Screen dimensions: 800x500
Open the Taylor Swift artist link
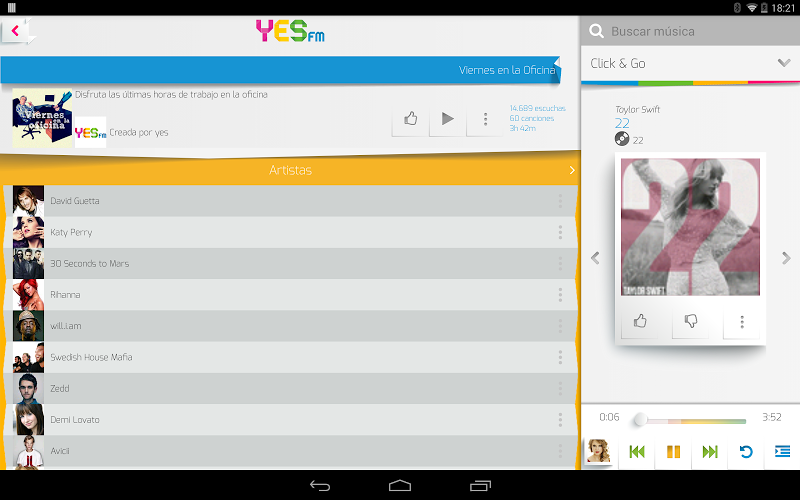(x=637, y=109)
